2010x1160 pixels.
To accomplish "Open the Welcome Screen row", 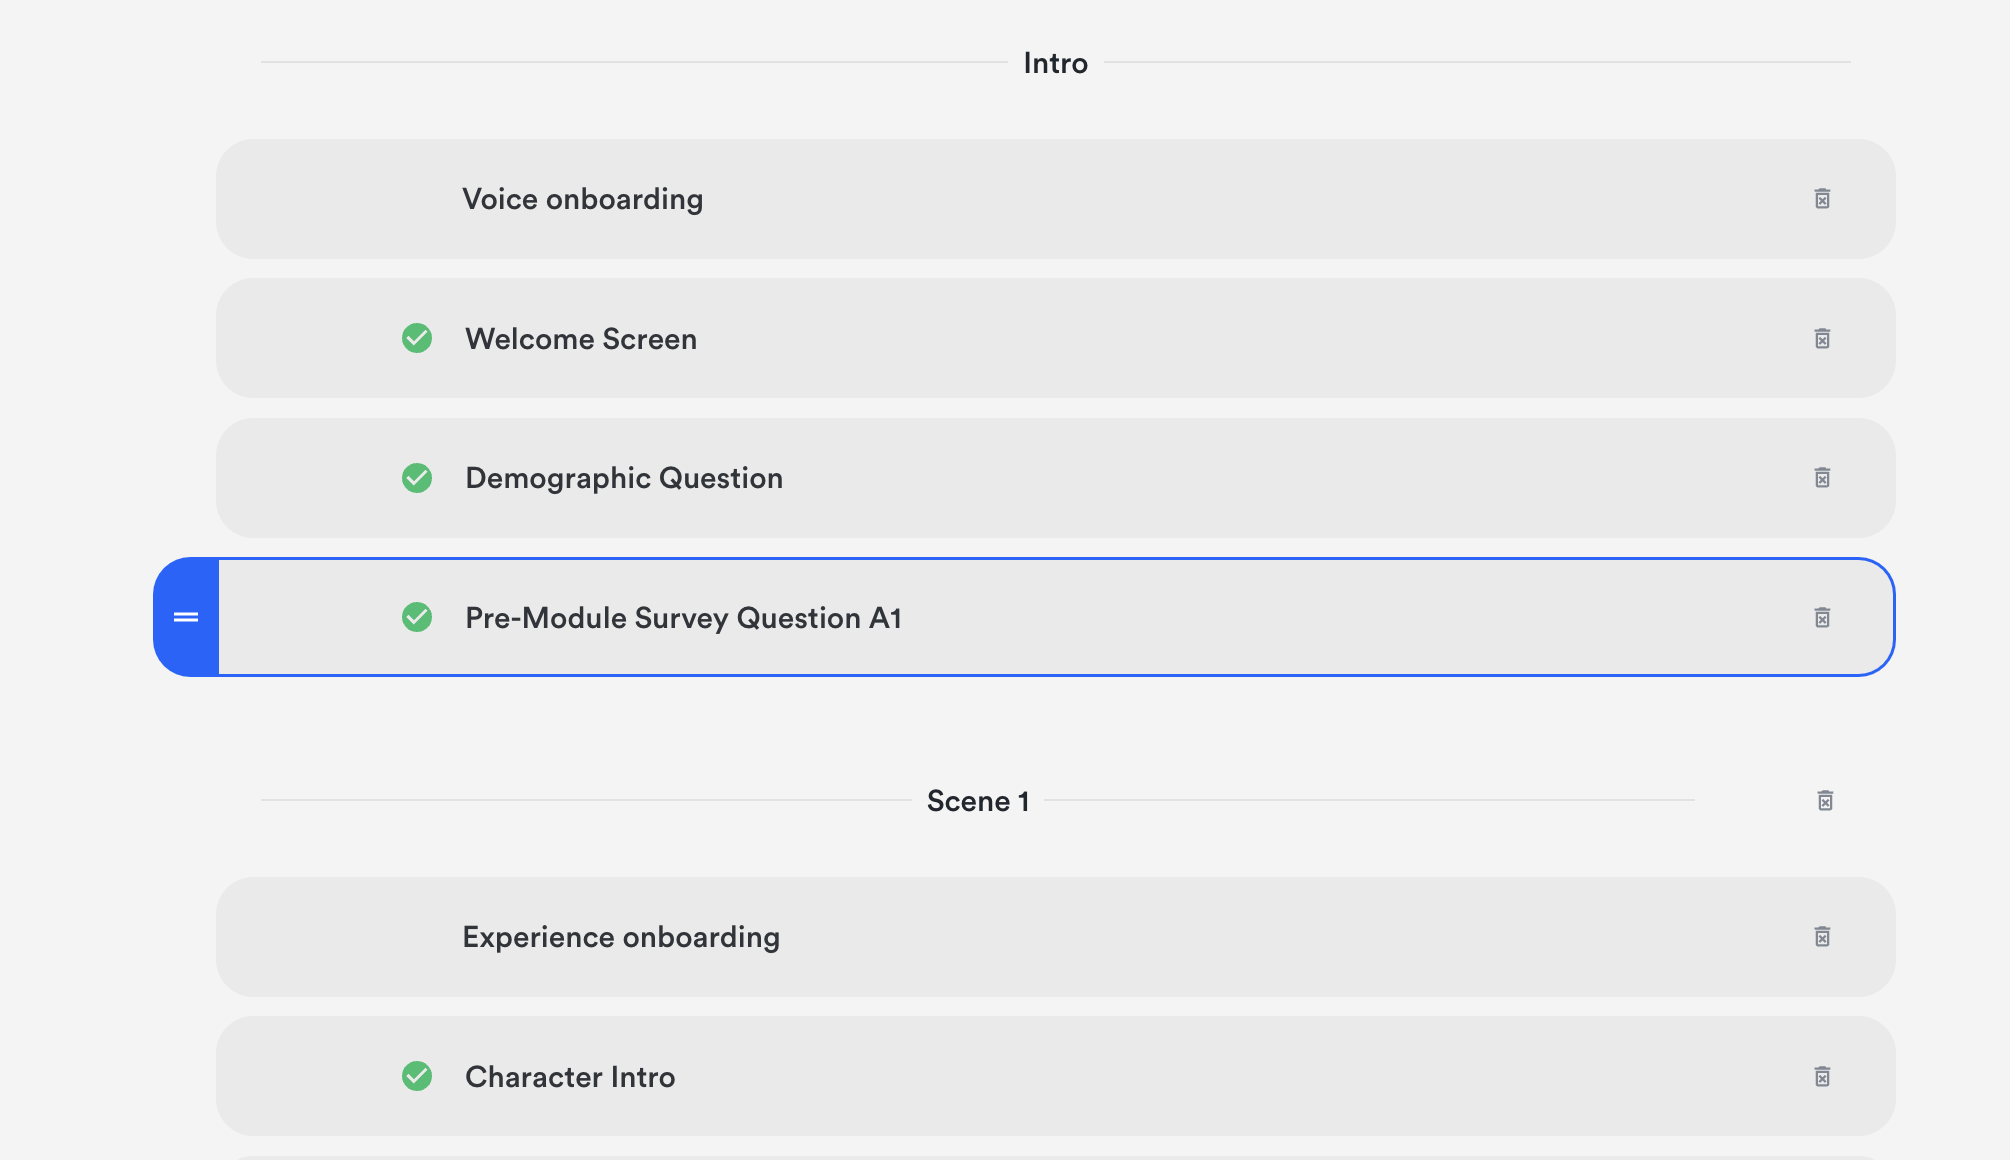I will coord(580,339).
